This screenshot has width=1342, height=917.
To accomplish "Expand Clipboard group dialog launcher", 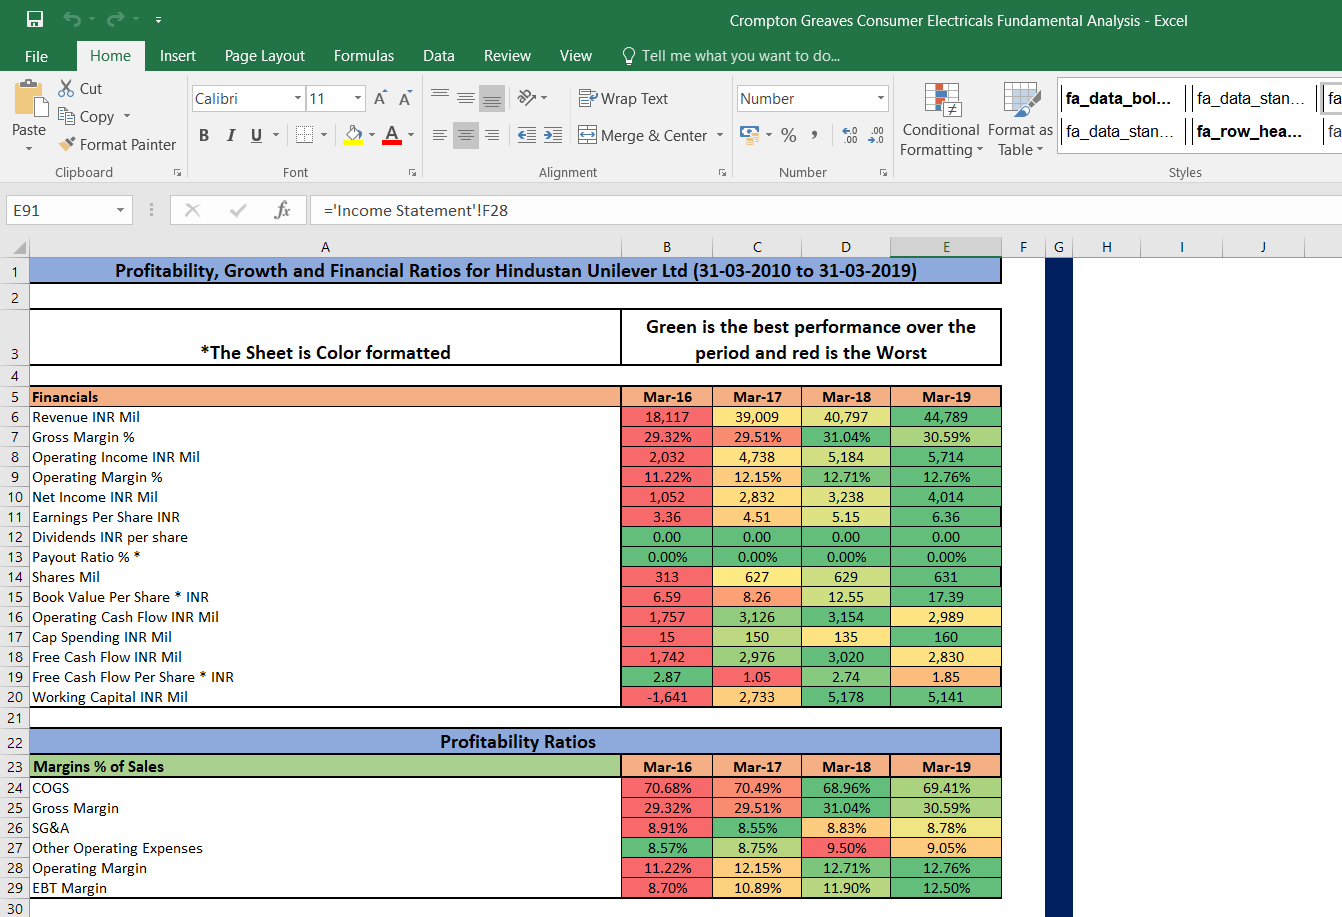I will (177, 172).
